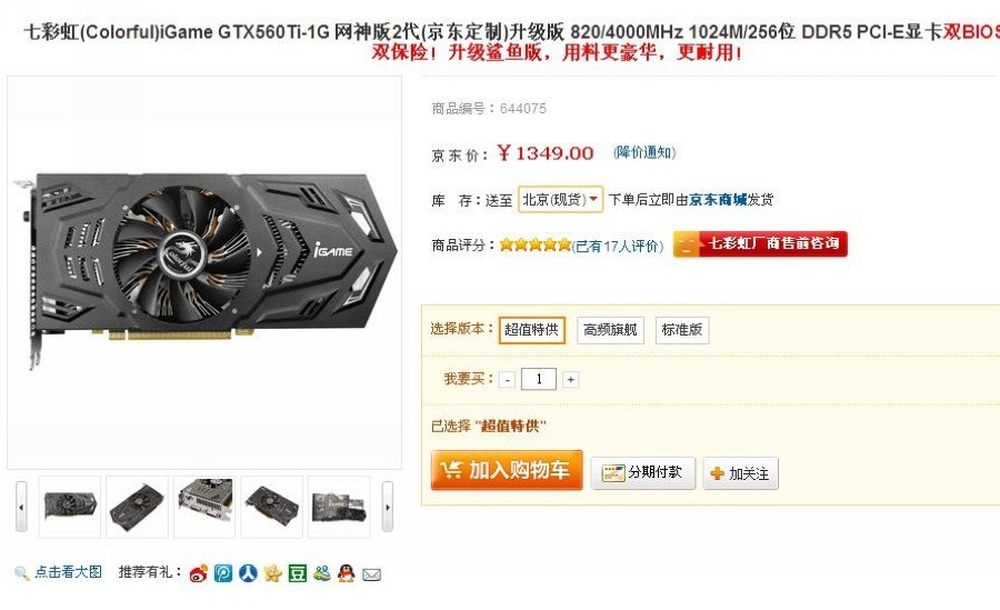Share via Tencent Weibo blue icon

pos(223,573)
